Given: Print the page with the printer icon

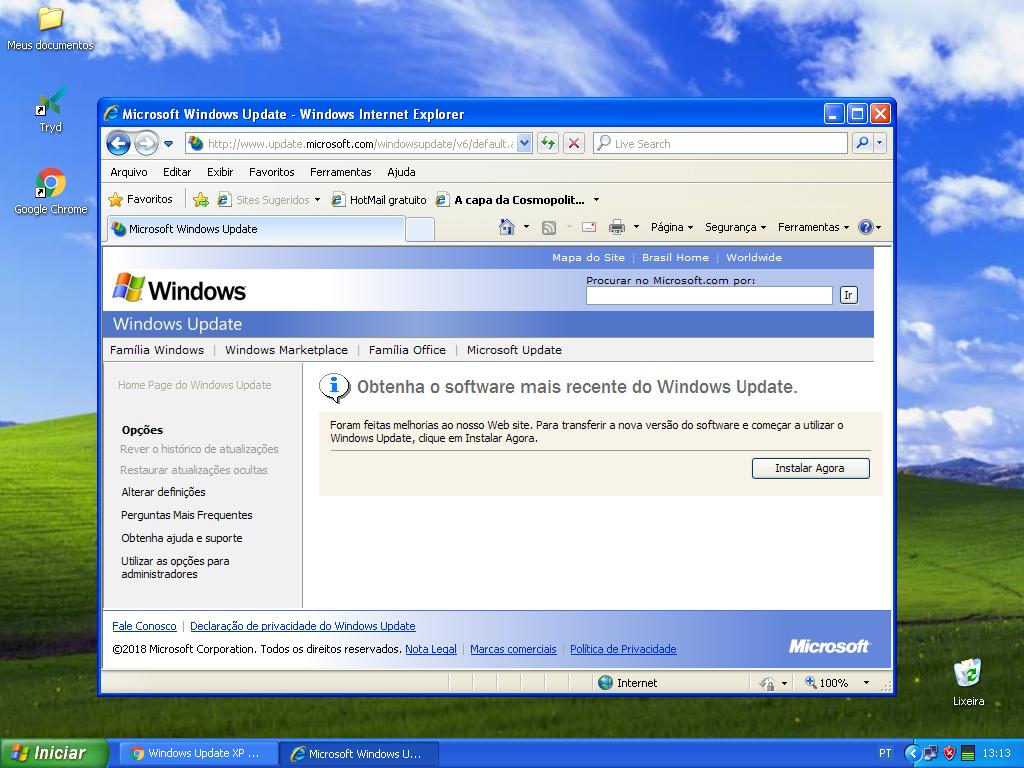Looking at the screenshot, I should (616, 227).
